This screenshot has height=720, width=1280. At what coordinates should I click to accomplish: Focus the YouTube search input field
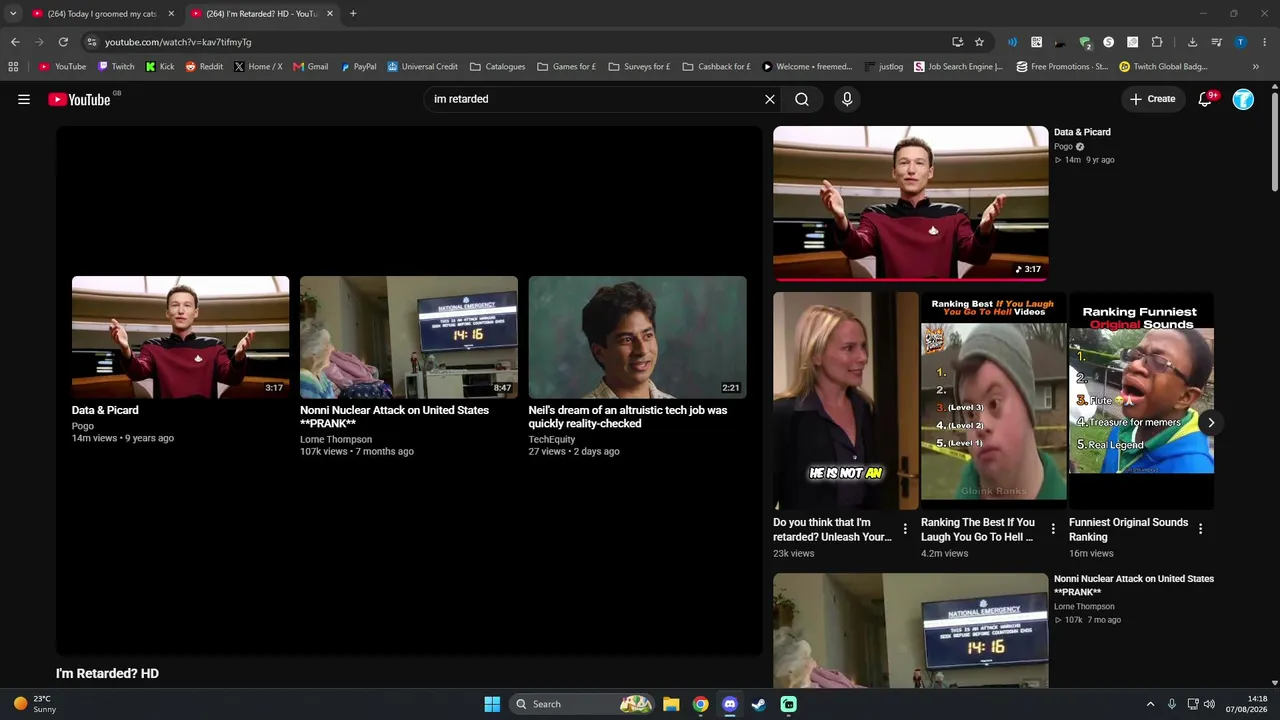coord(592,99)
